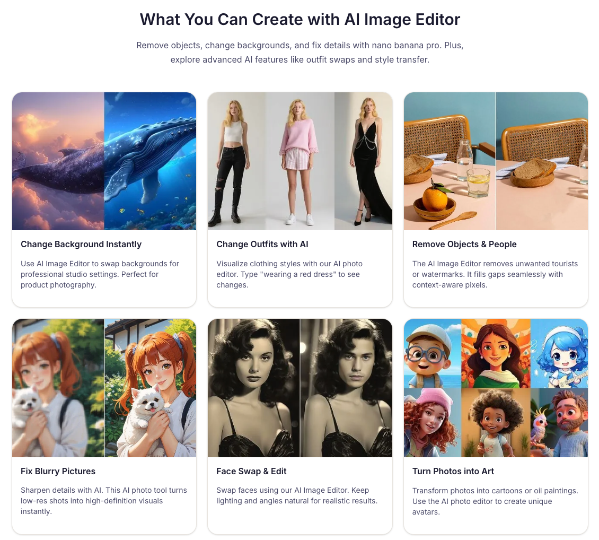Open the anime girl with puppy image
The image size is (599, 540).
click(104, 388)
